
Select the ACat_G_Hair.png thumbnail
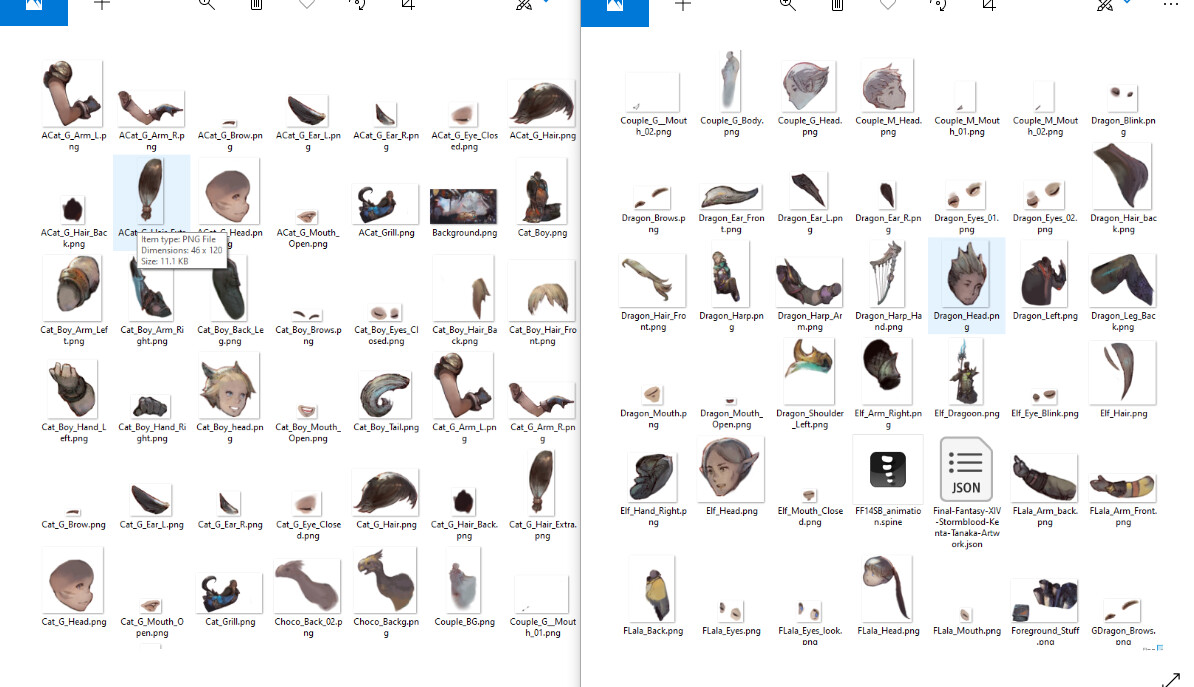point(542,104)
